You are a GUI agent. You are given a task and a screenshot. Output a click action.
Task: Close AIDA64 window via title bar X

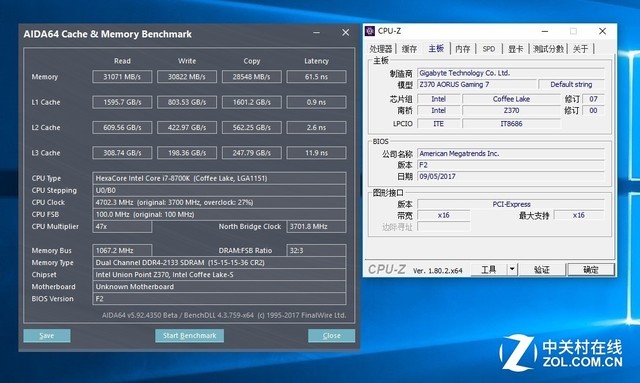pyautogui.click(x=346, y=33)
